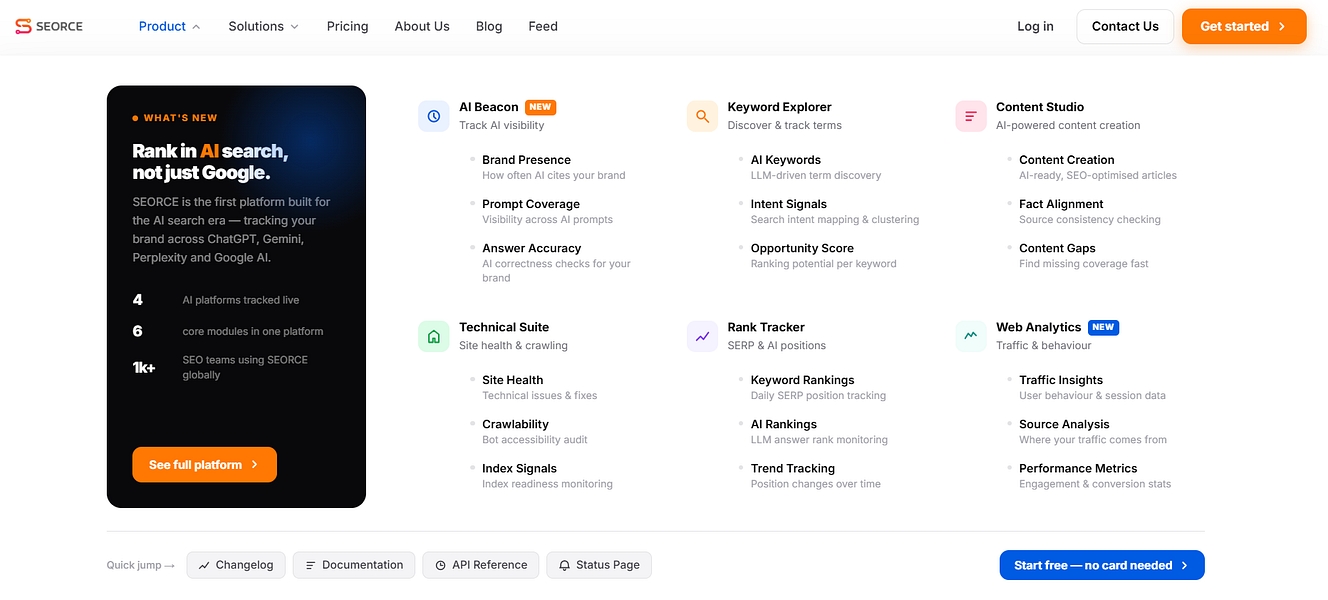Click arrow in Start free button
The height and width of the screenshot is (600, 1328).
pos(1185,565)
